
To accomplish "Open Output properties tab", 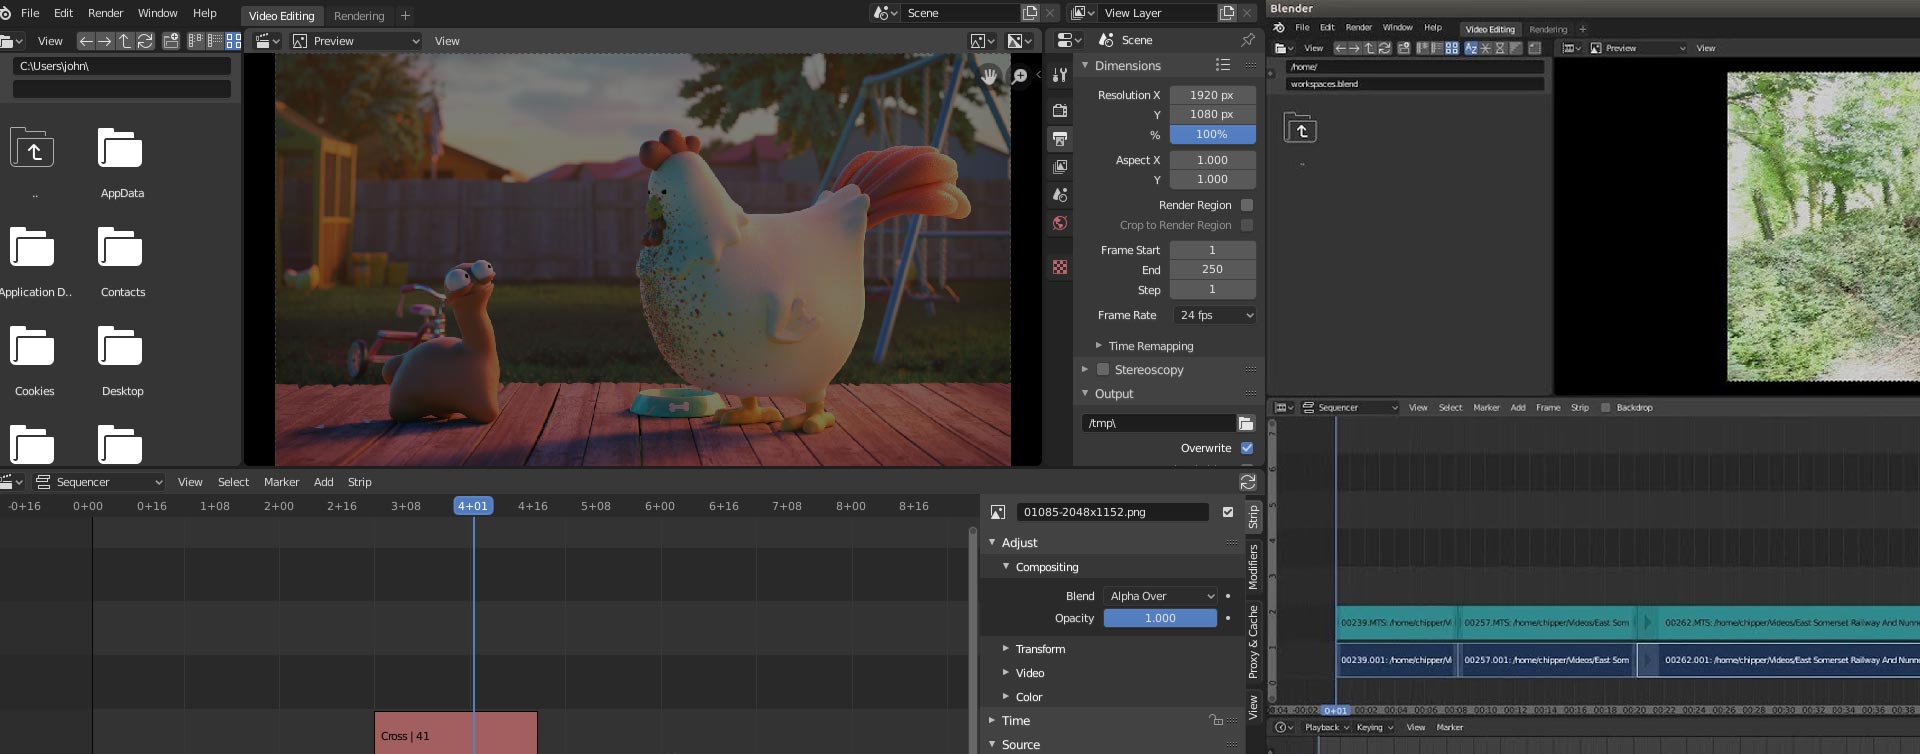I will (1060, 139).
